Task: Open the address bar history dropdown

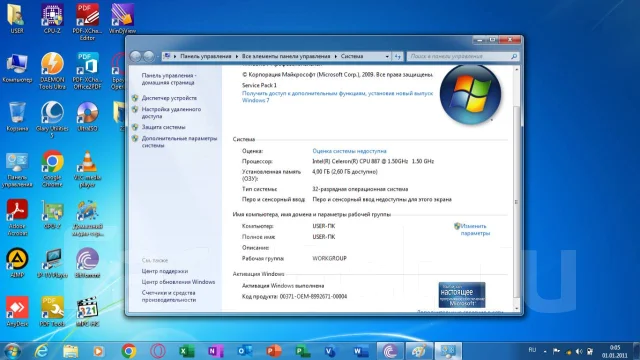Action: tap(387, 56)
